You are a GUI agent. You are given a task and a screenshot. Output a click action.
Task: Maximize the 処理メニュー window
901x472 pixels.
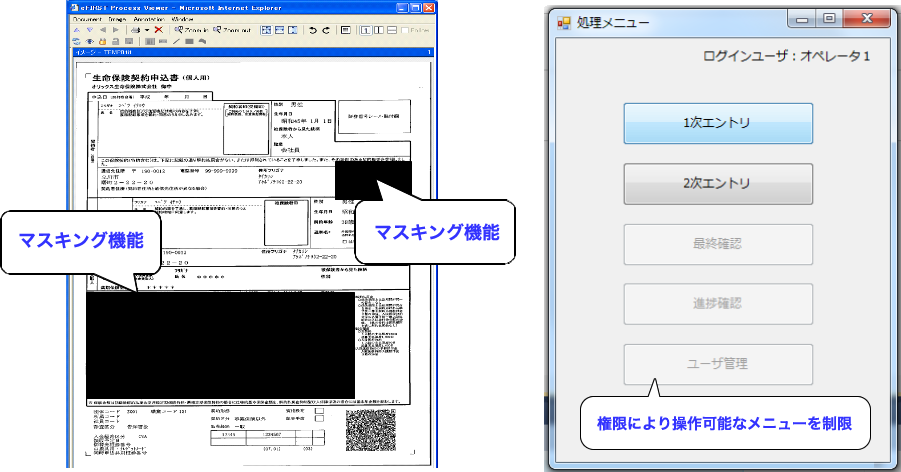pyautogui.click(x=829, y=19)
